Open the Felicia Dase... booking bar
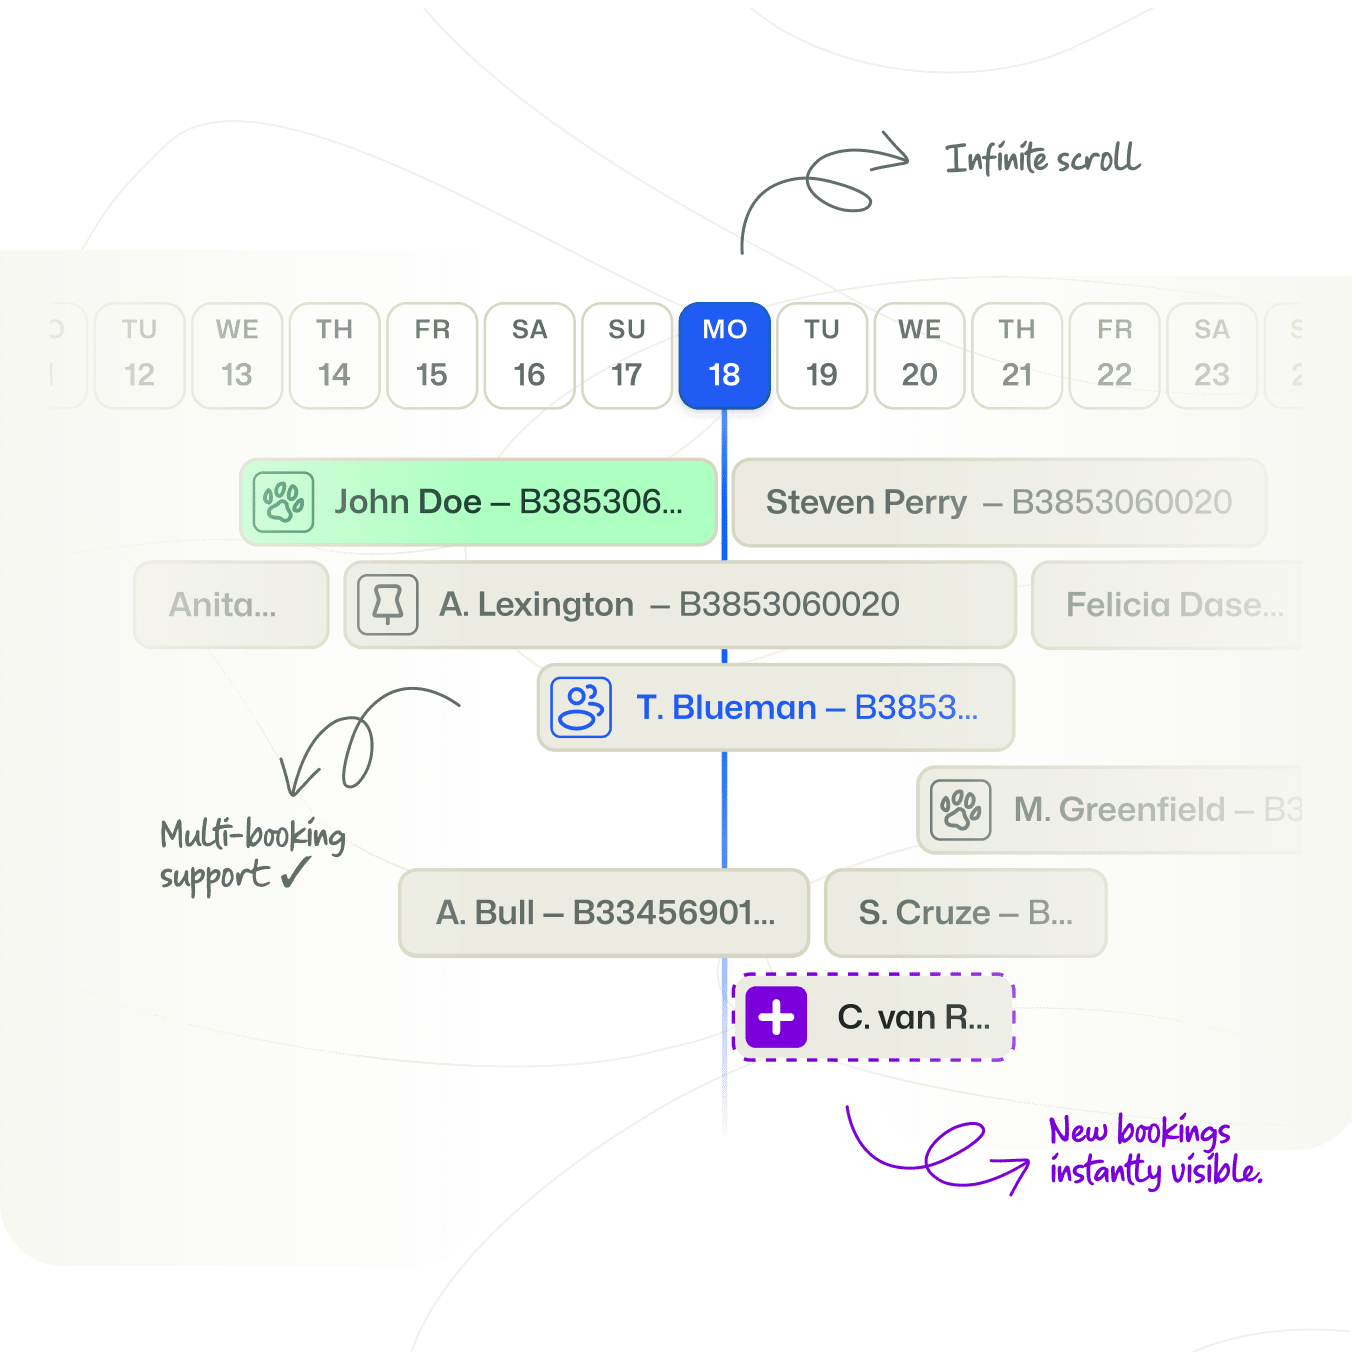The height and width of the screenshot is (1356, 1360). [1167, 605]
